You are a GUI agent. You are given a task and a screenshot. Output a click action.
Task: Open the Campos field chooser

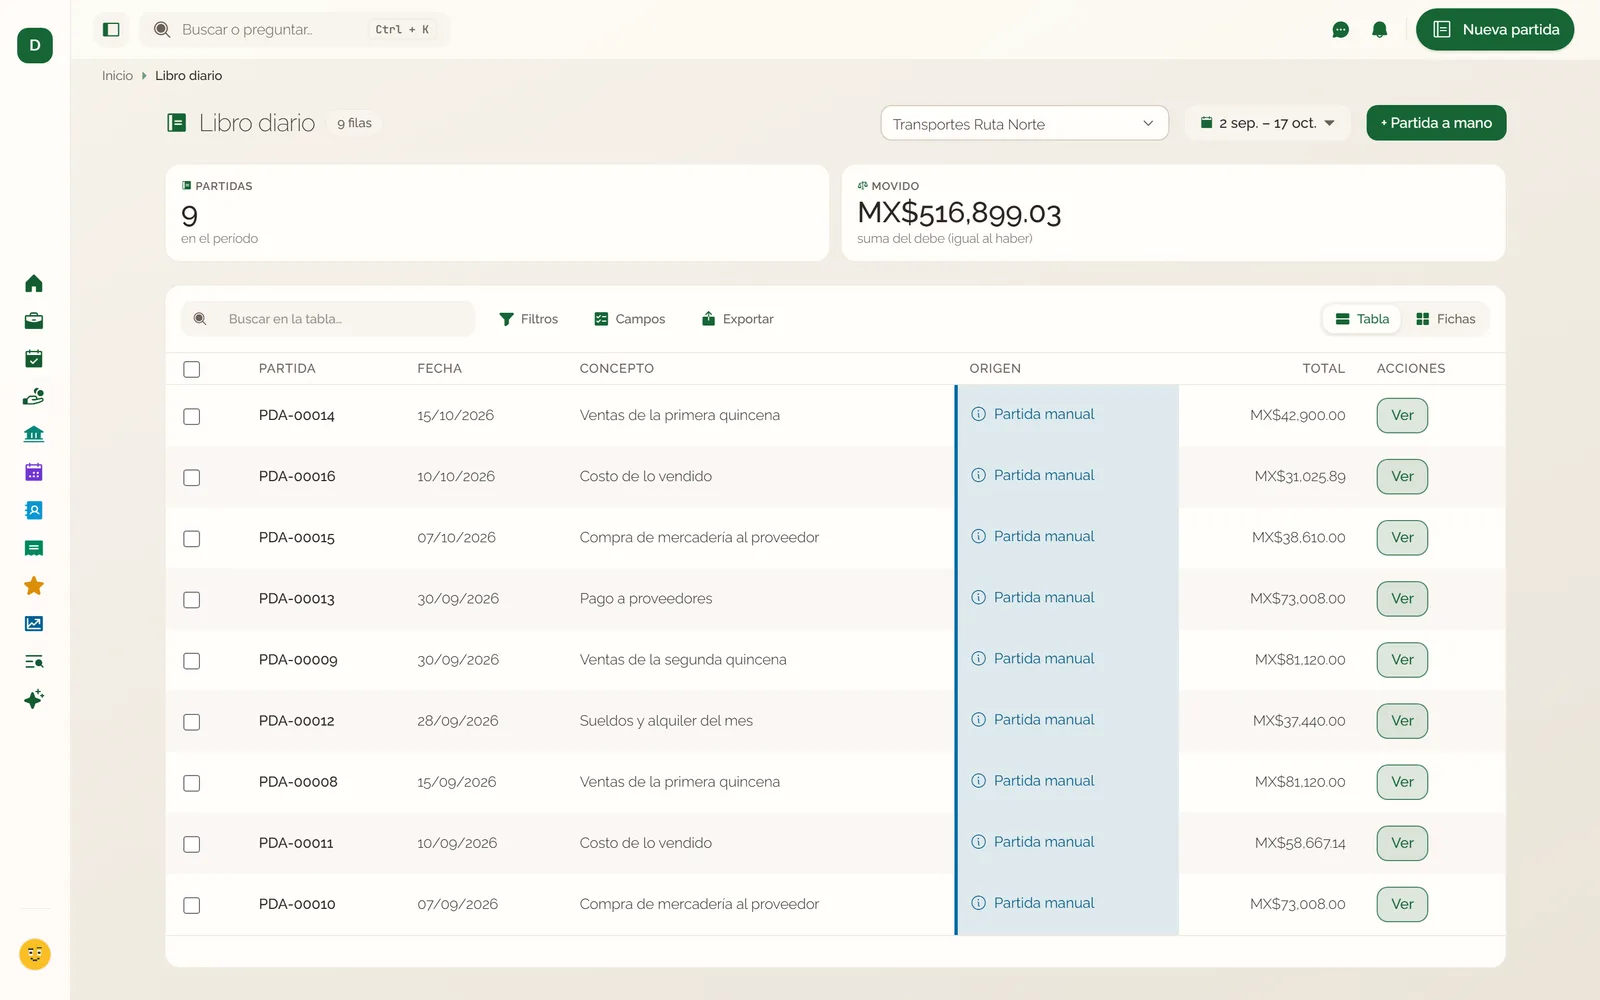pos(630,319)
